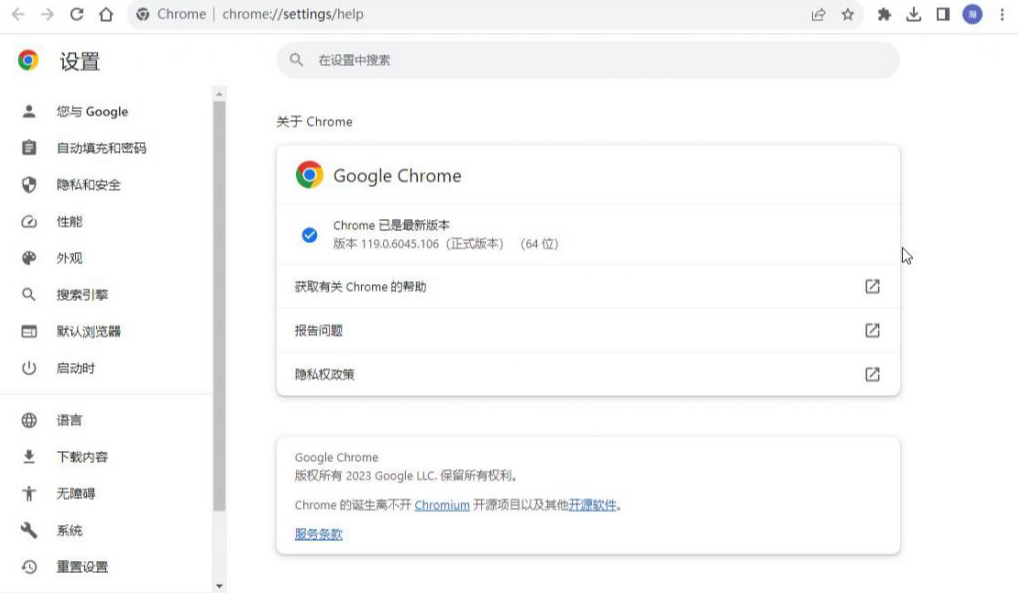
Task: Open Chrome three-dot menu
Action: (x=1002, y=15)
